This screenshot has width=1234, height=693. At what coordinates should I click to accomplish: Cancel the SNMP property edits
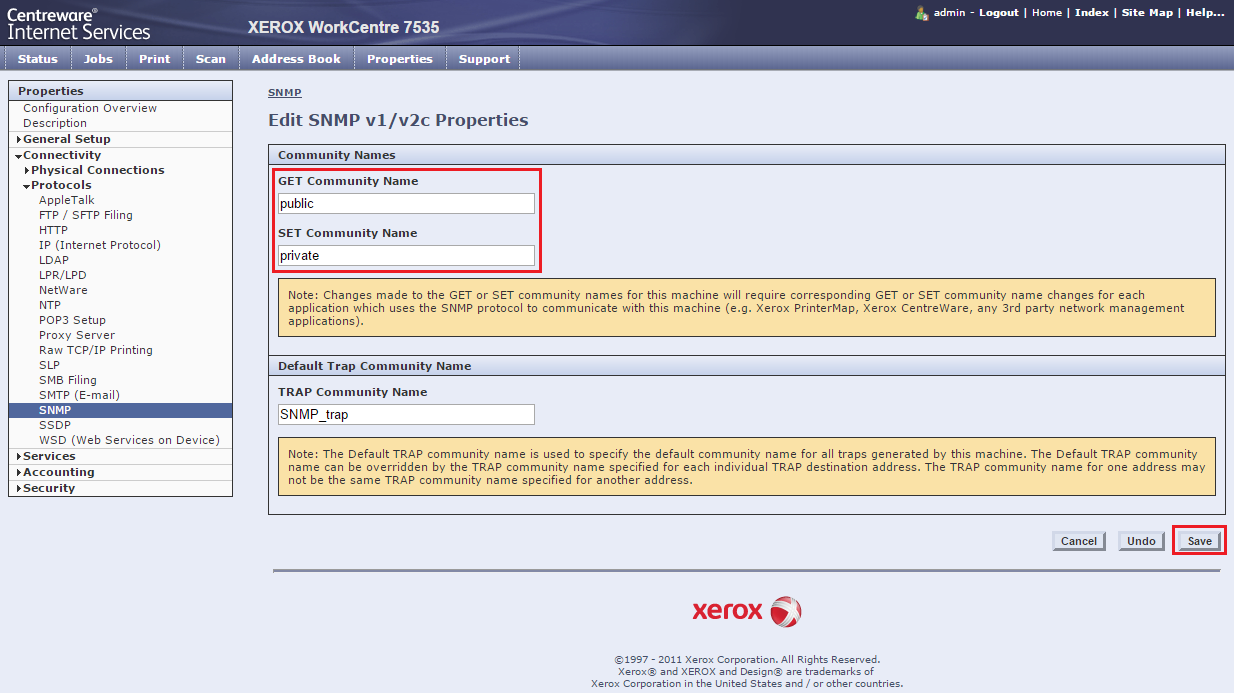tap(1078, 541)
